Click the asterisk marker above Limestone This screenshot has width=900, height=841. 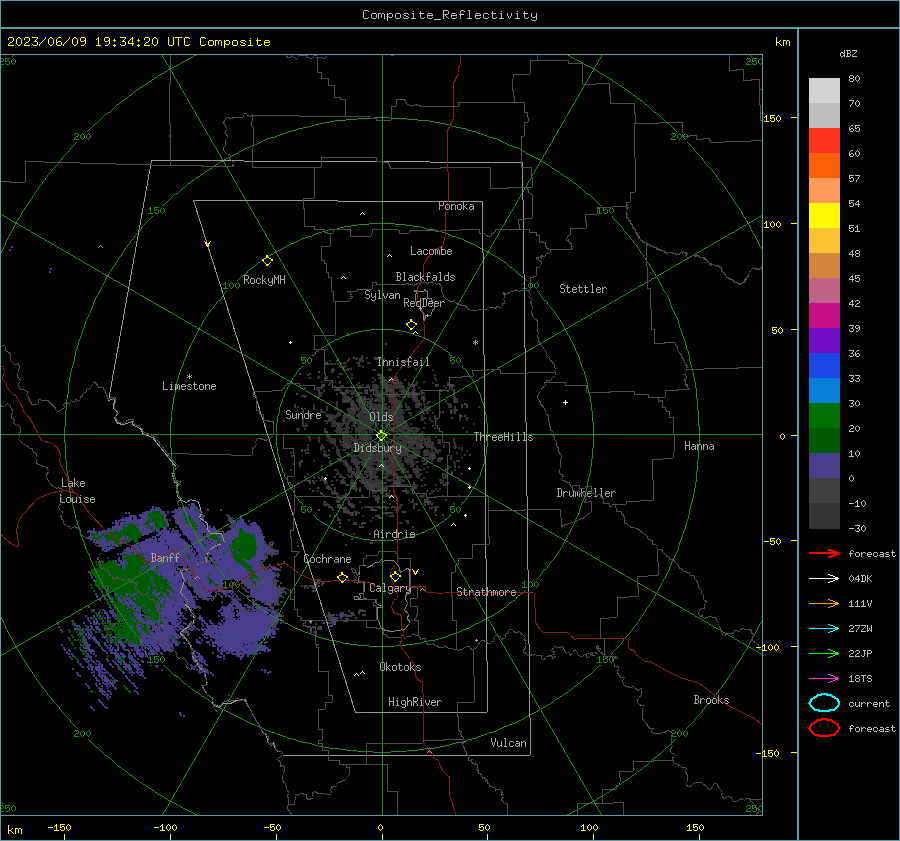[189, 377]
